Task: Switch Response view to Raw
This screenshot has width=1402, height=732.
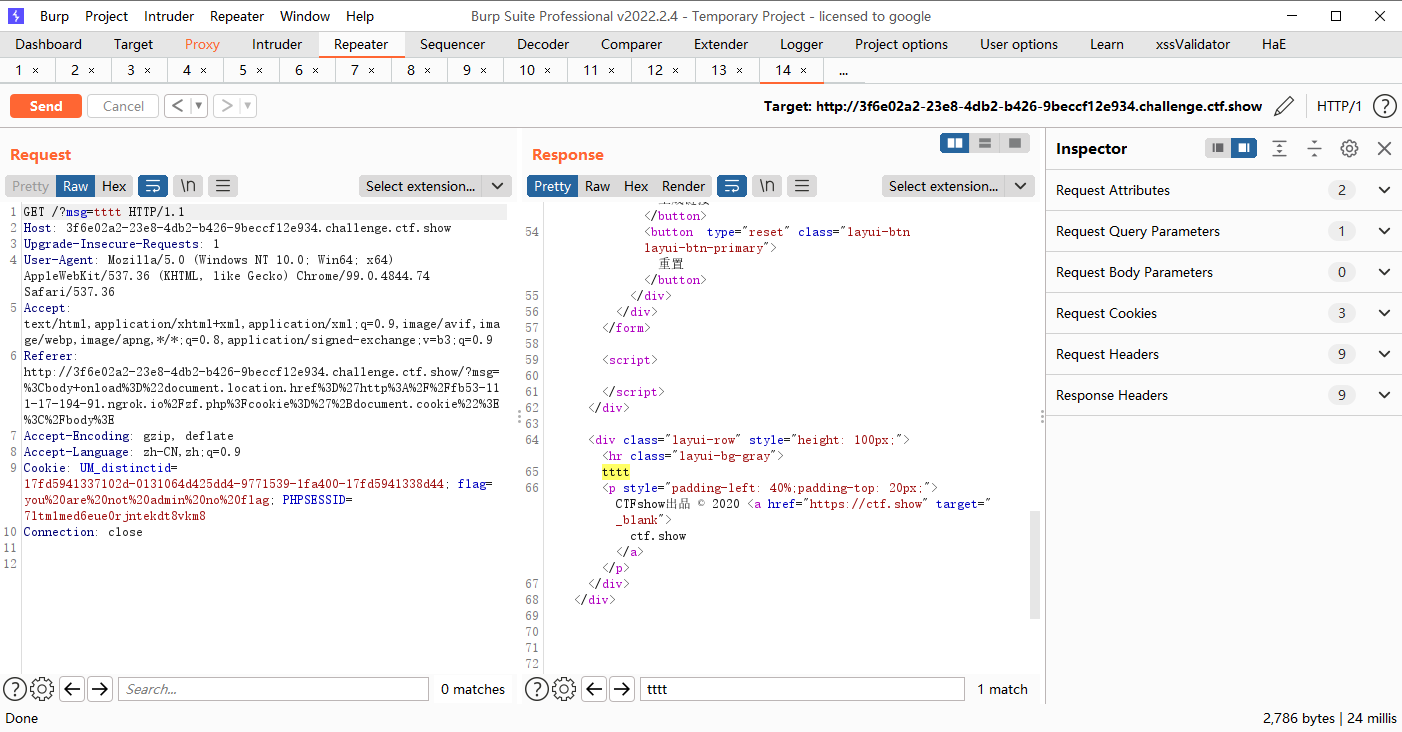Action: (x=598, y=186)
